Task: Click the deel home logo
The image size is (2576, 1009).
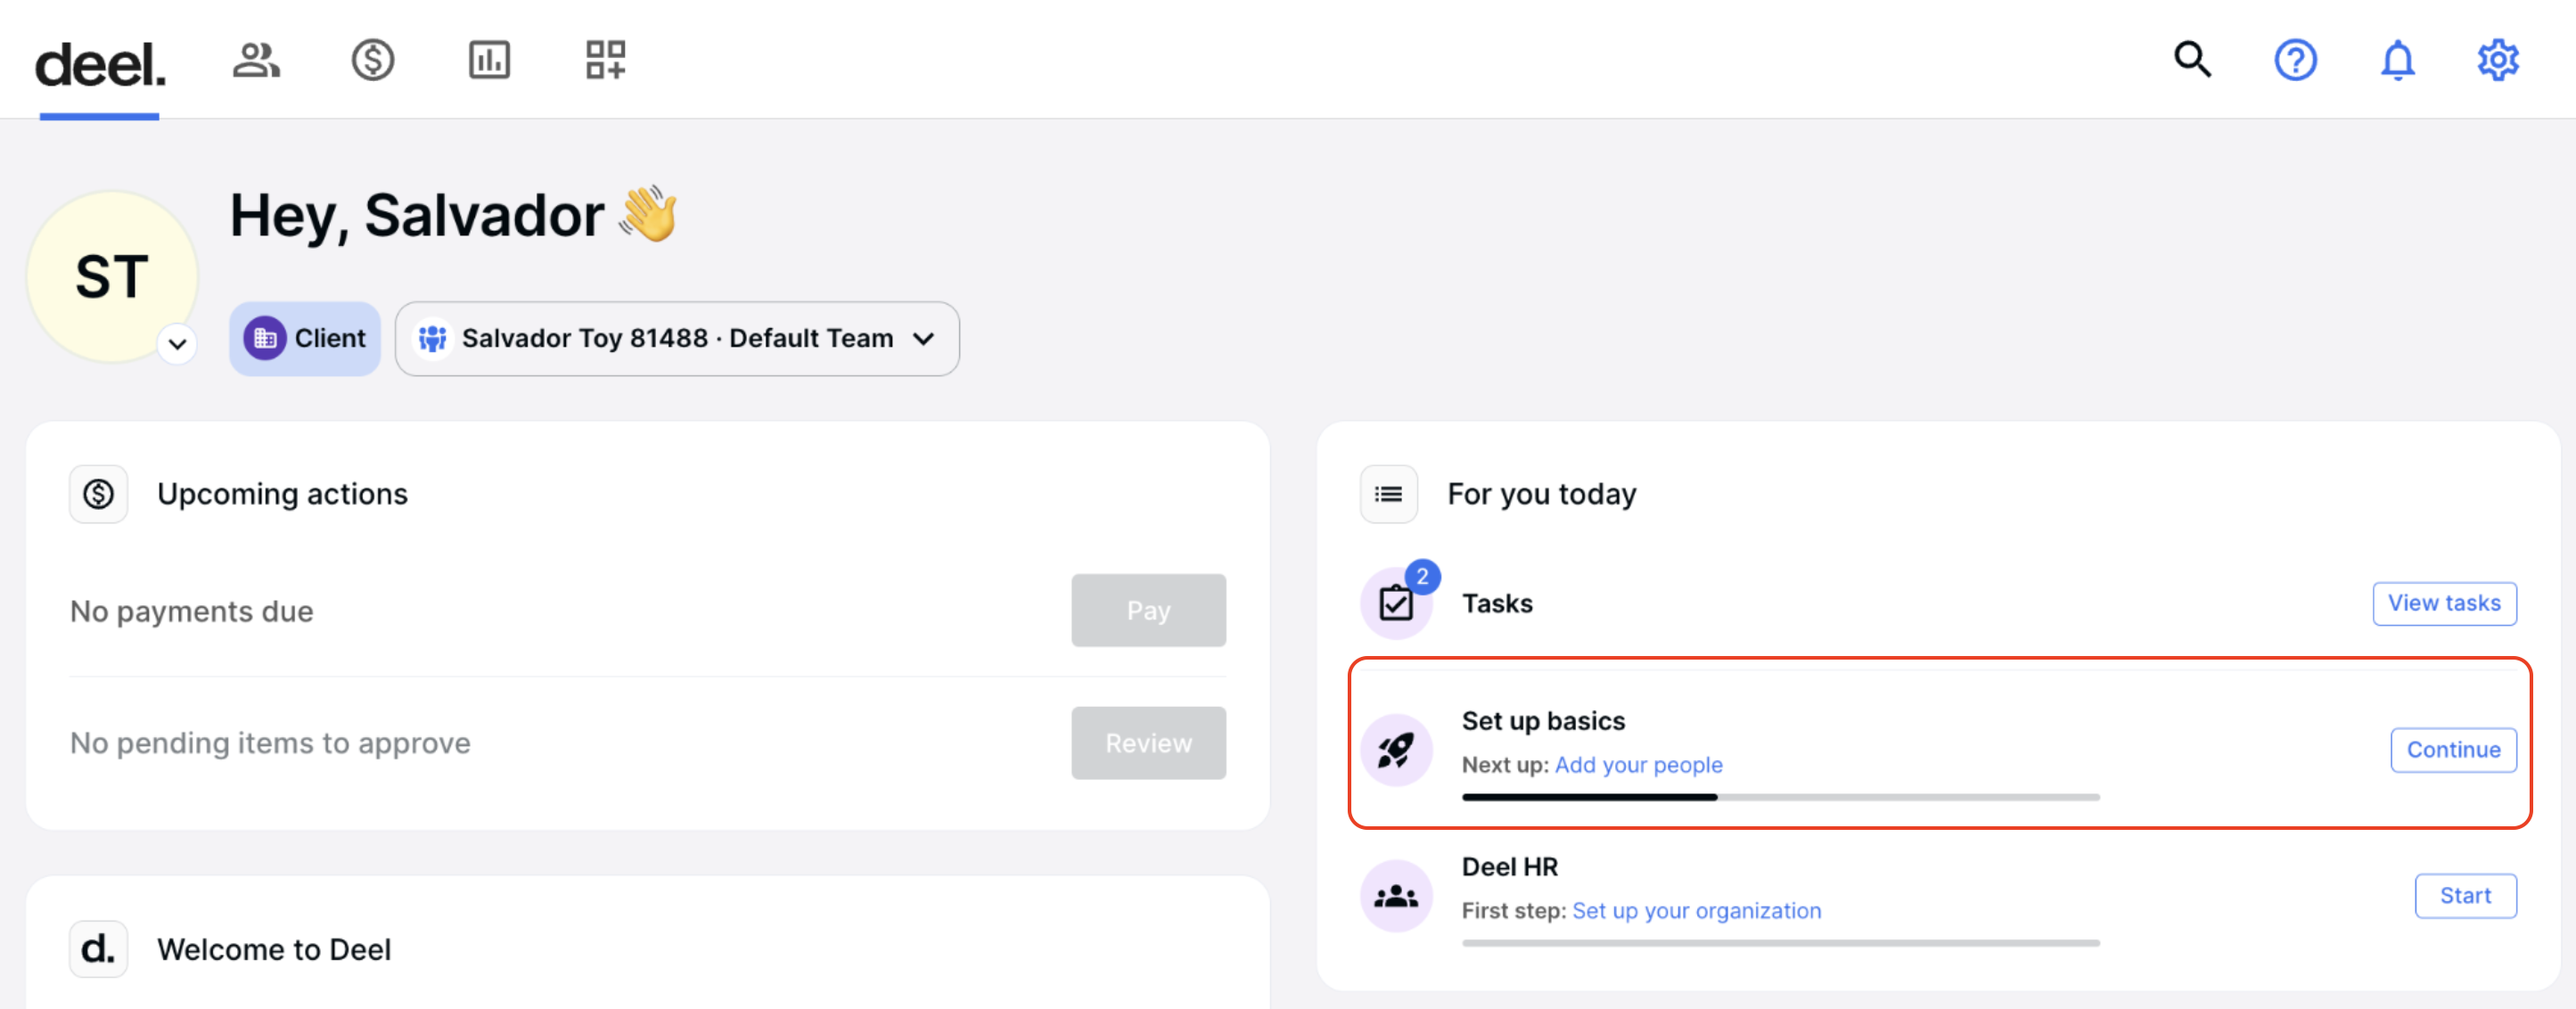Action: 100,64
